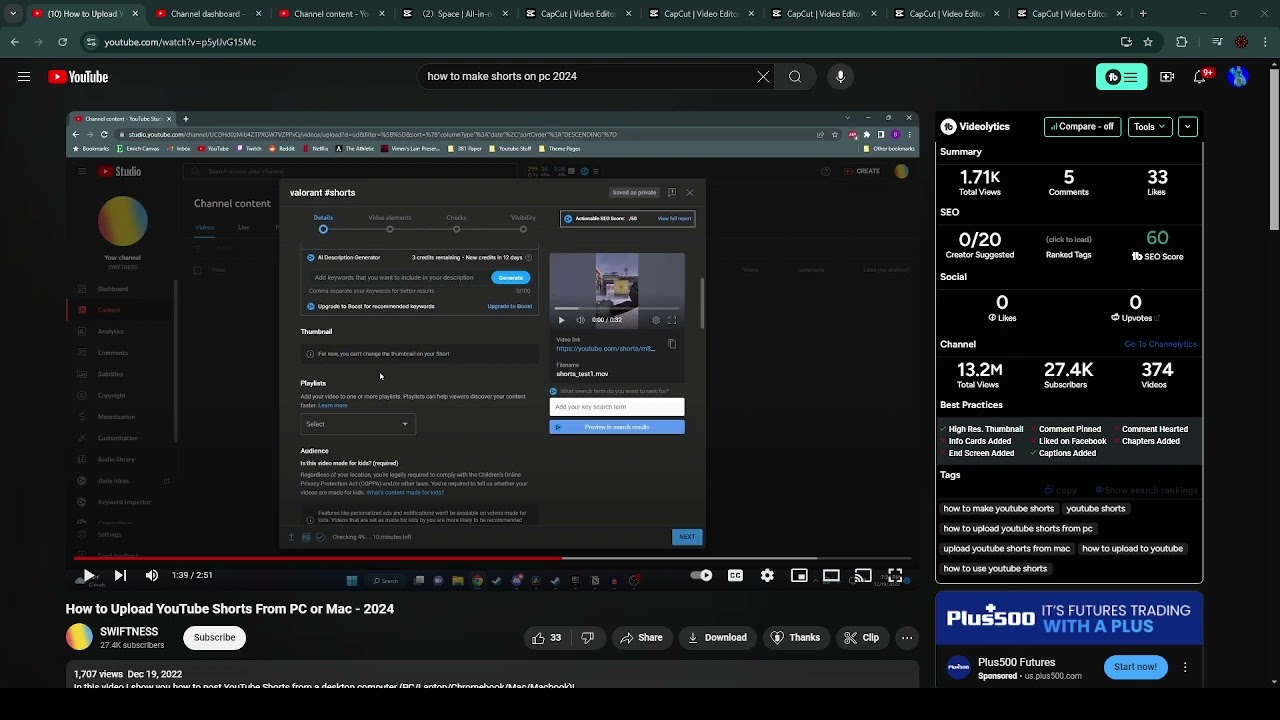Open the SWIFTNESS channel avatar

click(x=79, y=637)
